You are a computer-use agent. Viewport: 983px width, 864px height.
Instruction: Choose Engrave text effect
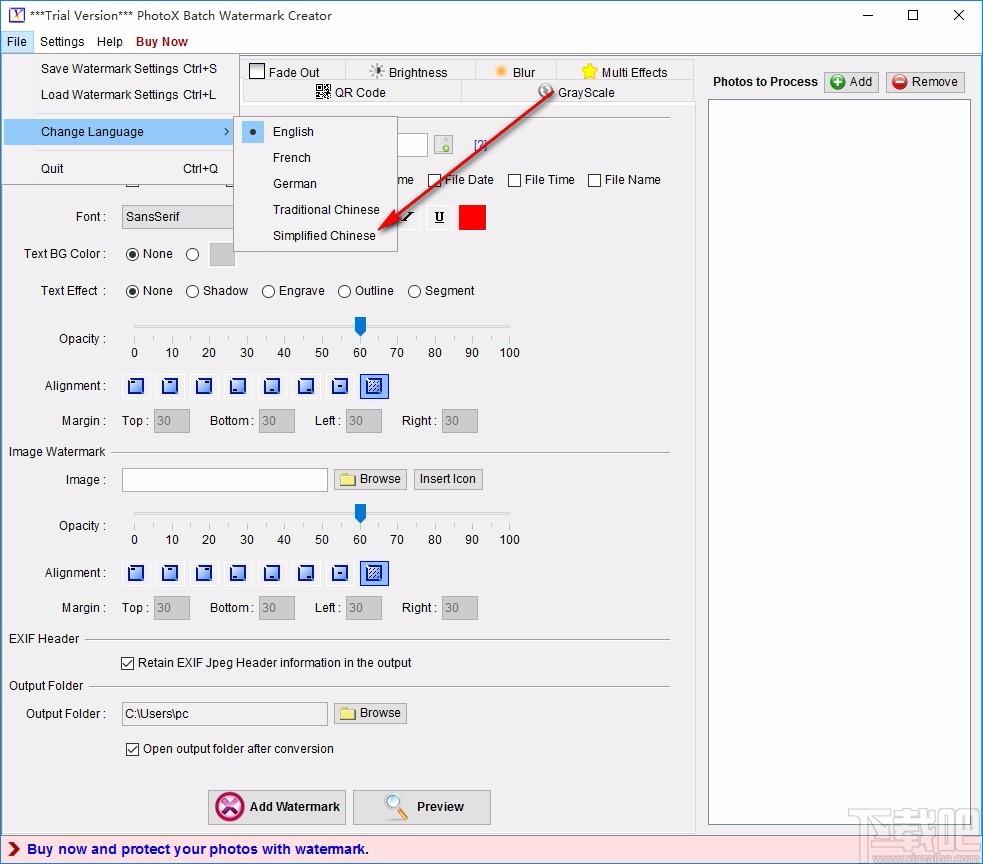(268, 292)
